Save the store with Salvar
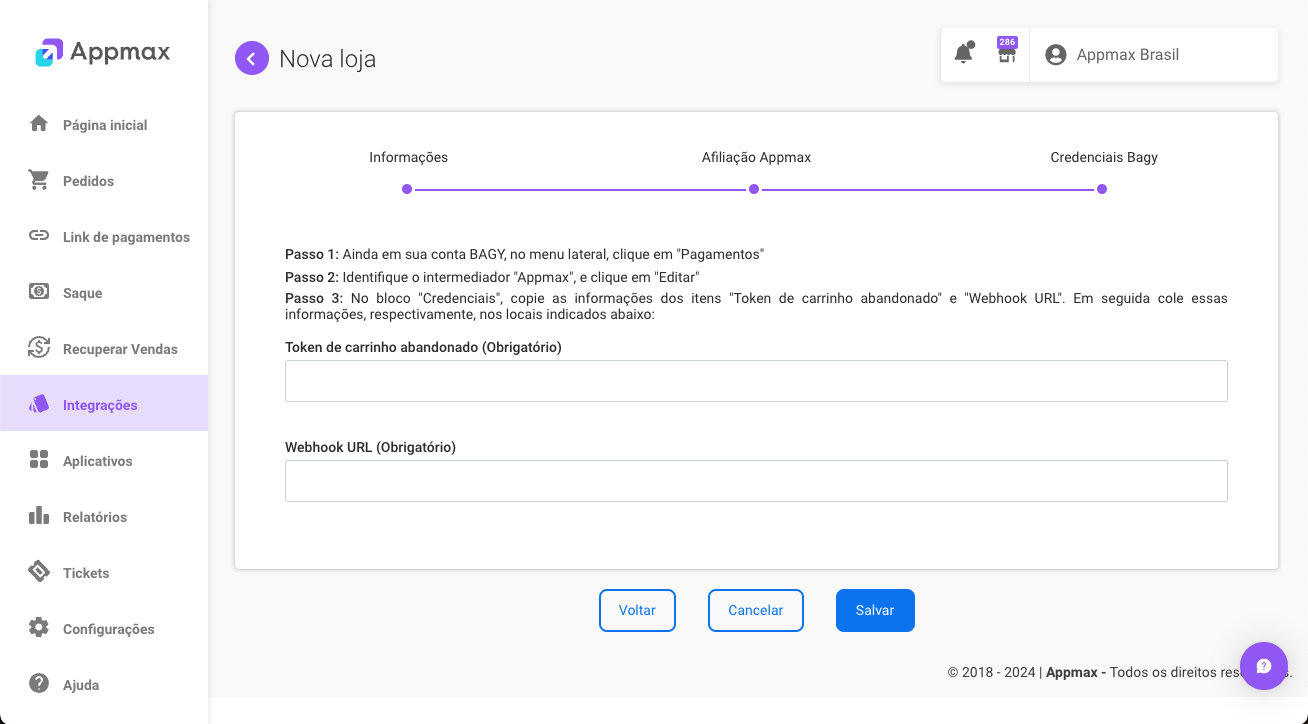Image resolution: width=1308 pixels, height=724 pixels. [875, 610]
